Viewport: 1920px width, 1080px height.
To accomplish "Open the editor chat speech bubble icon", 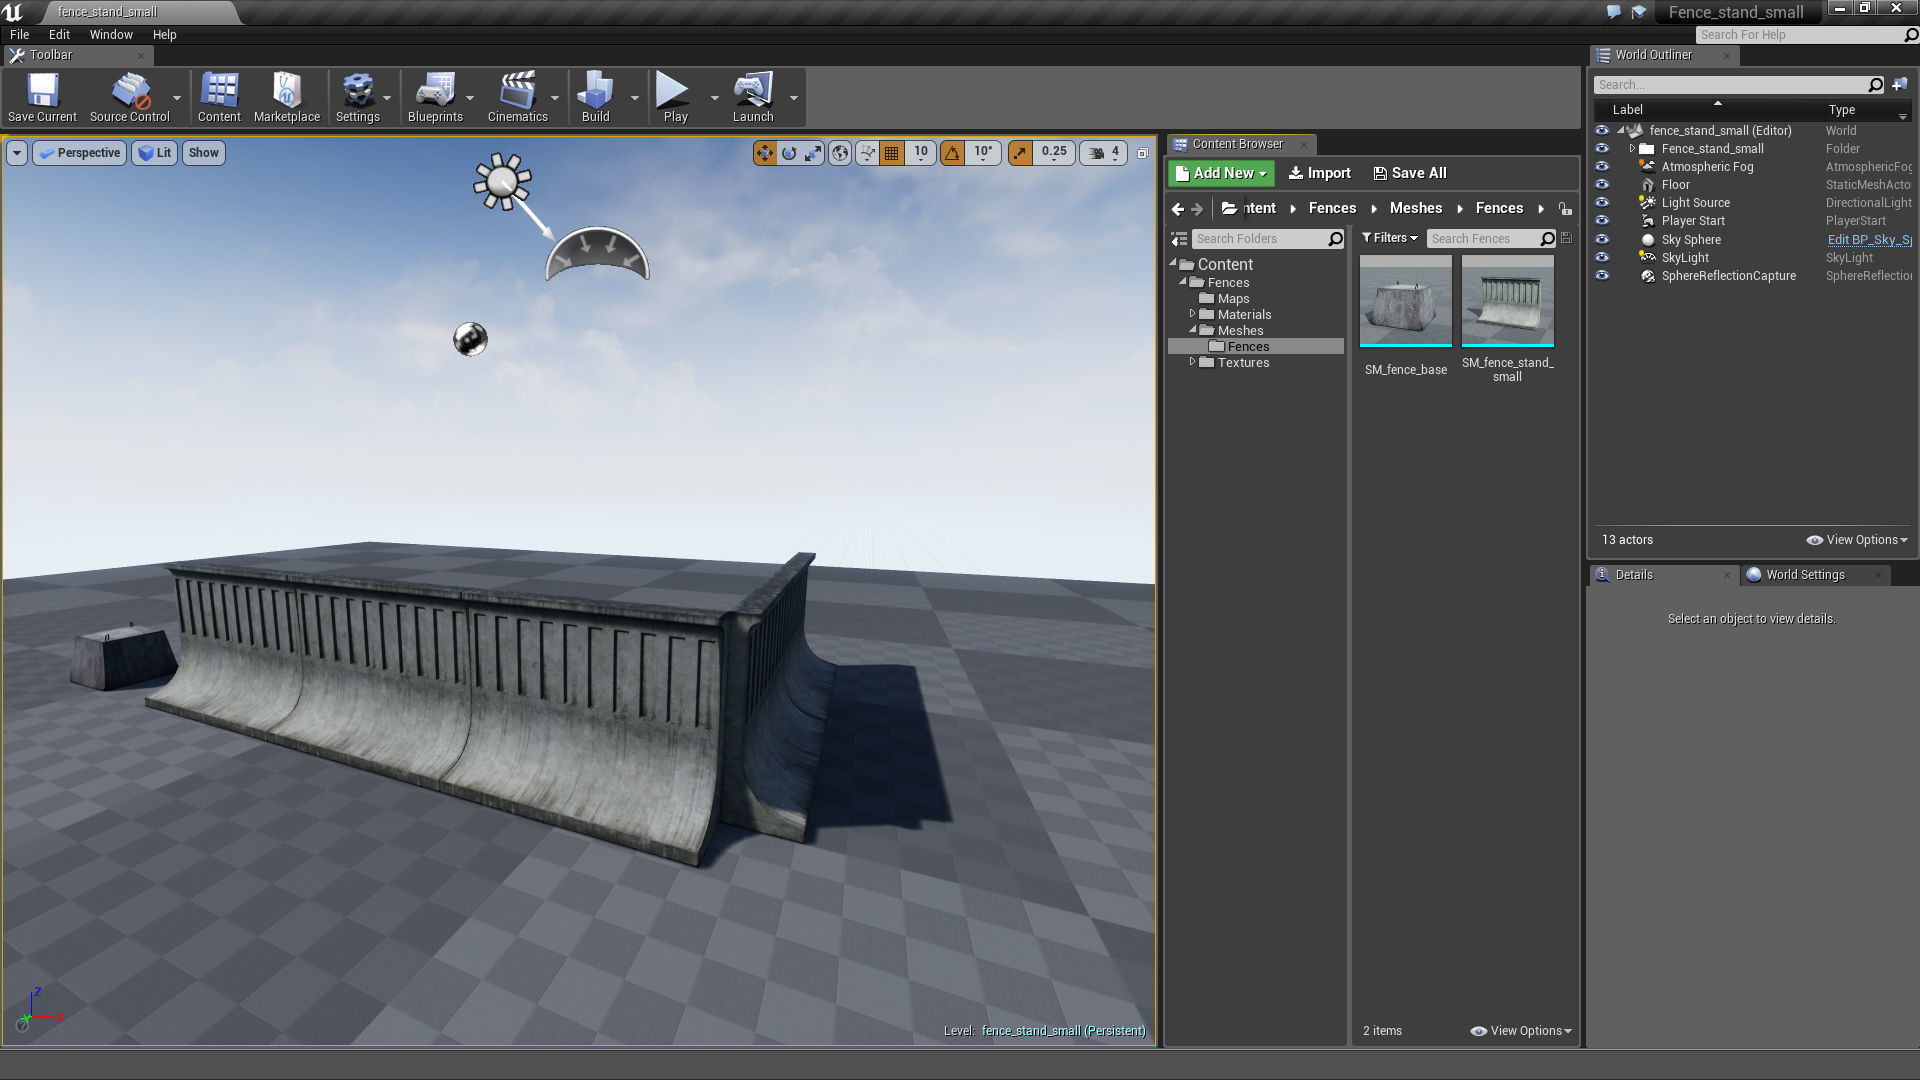I will pos(1613,12).
